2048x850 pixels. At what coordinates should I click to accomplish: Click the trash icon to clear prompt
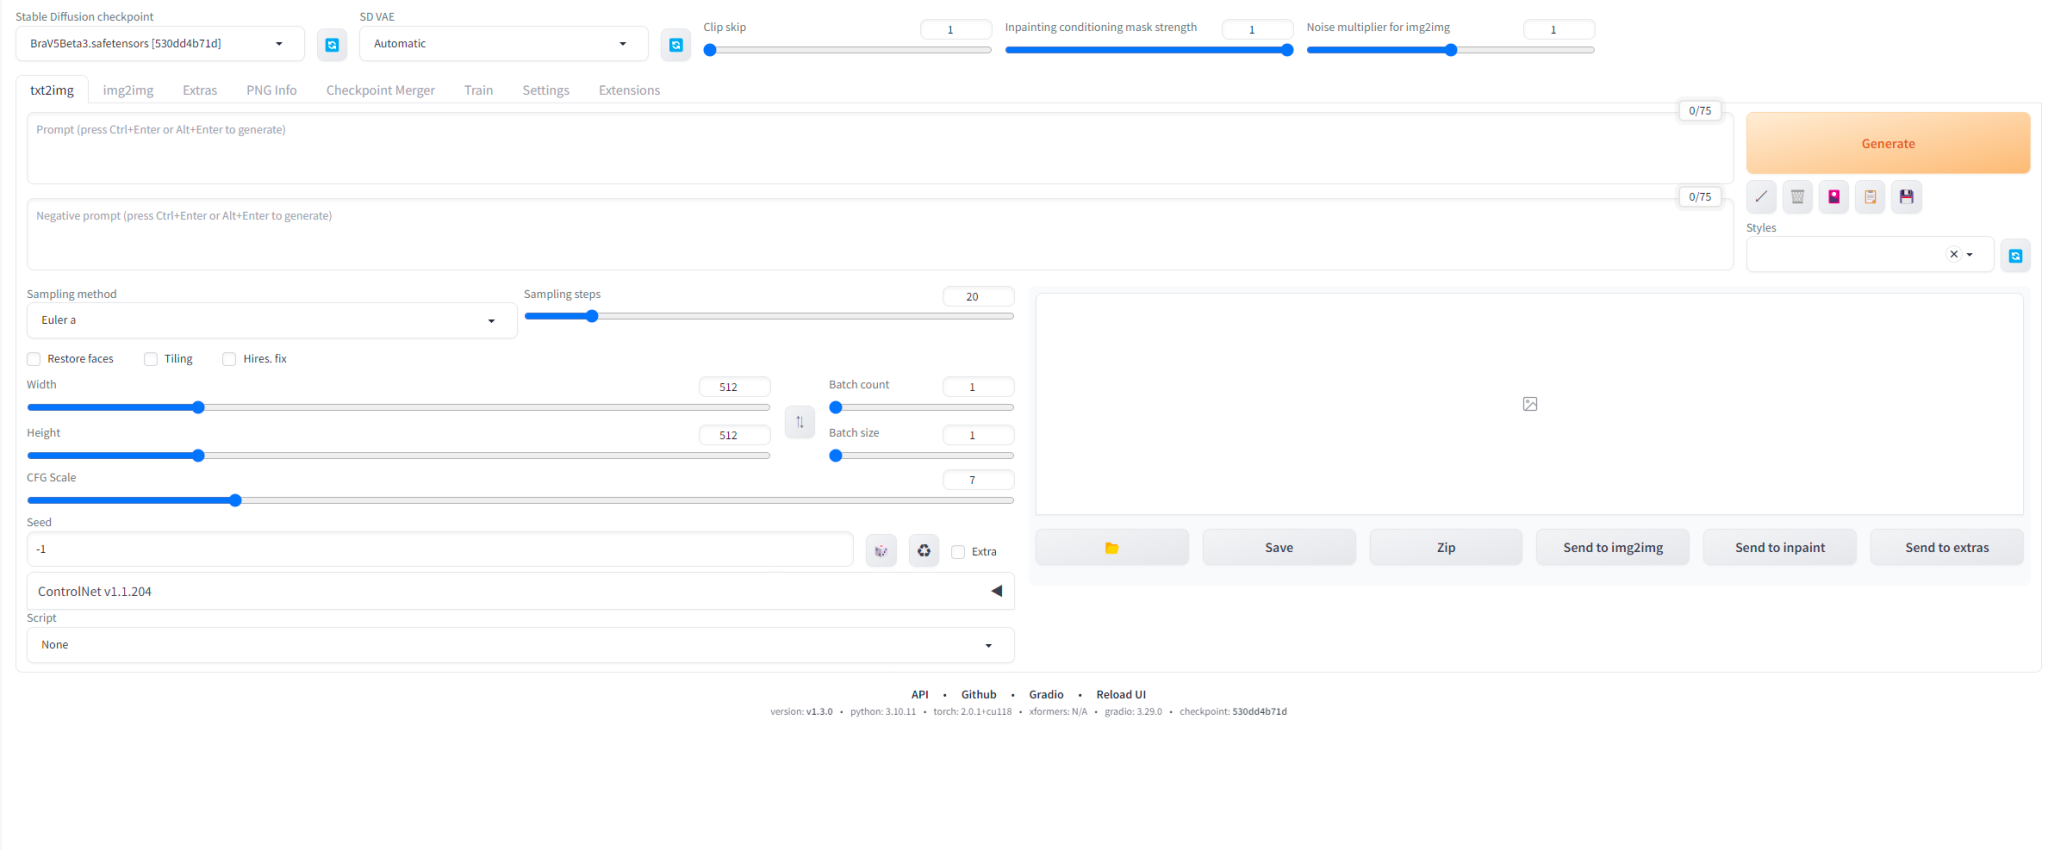(x=1797, y=197)
